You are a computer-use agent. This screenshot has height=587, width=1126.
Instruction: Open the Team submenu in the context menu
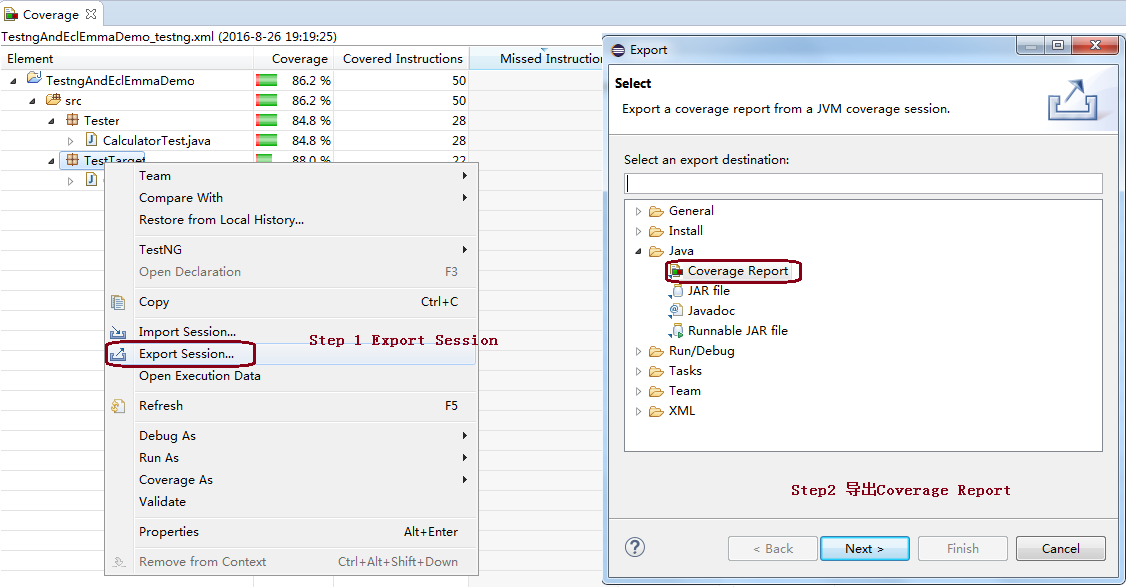pos(292,176)
